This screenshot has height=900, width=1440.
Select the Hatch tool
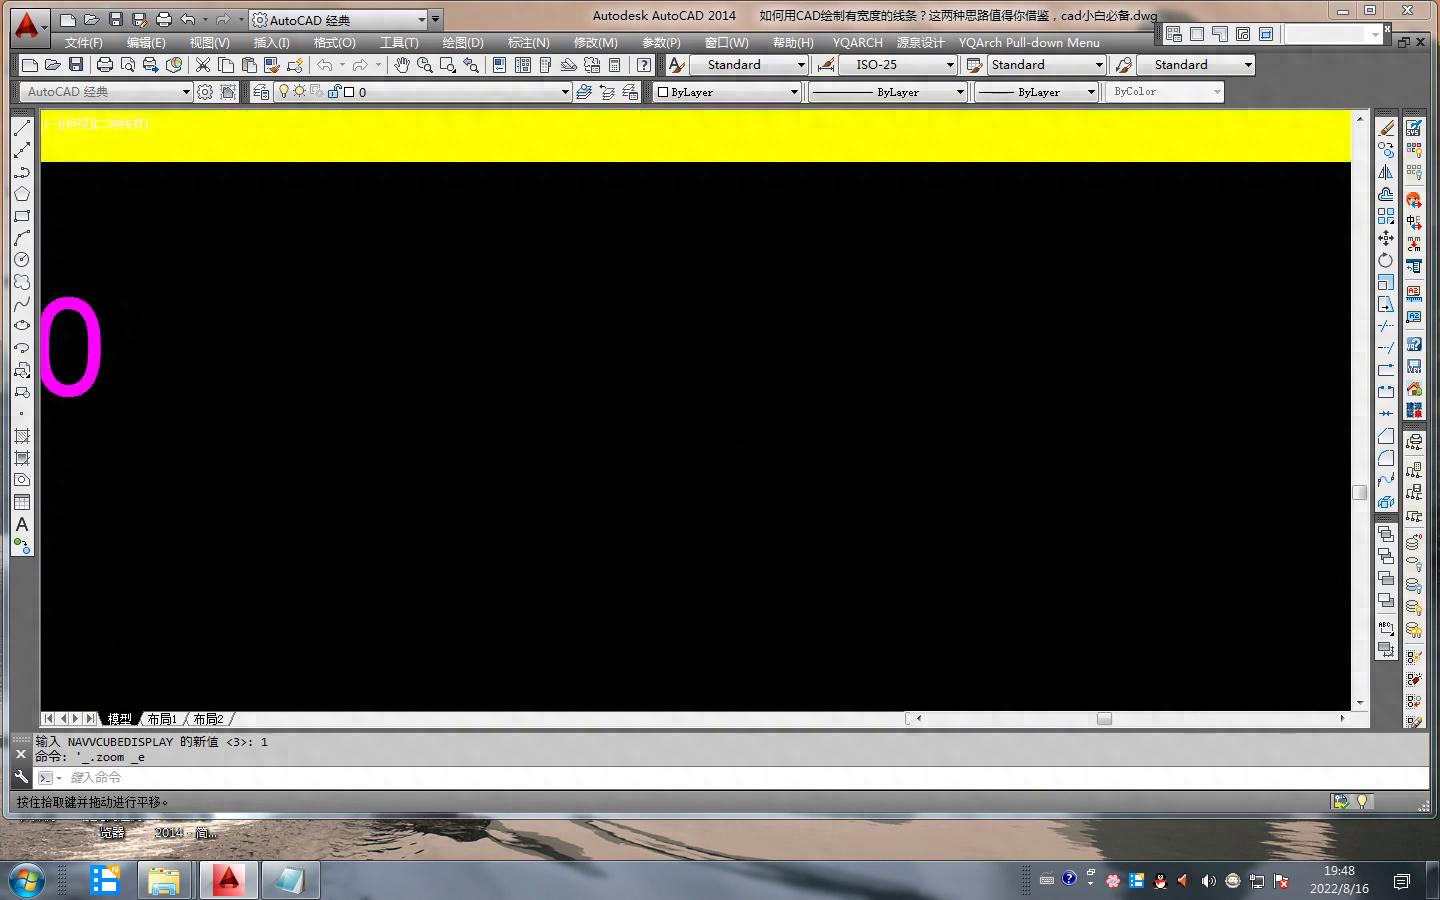click(x=22, y=436)
